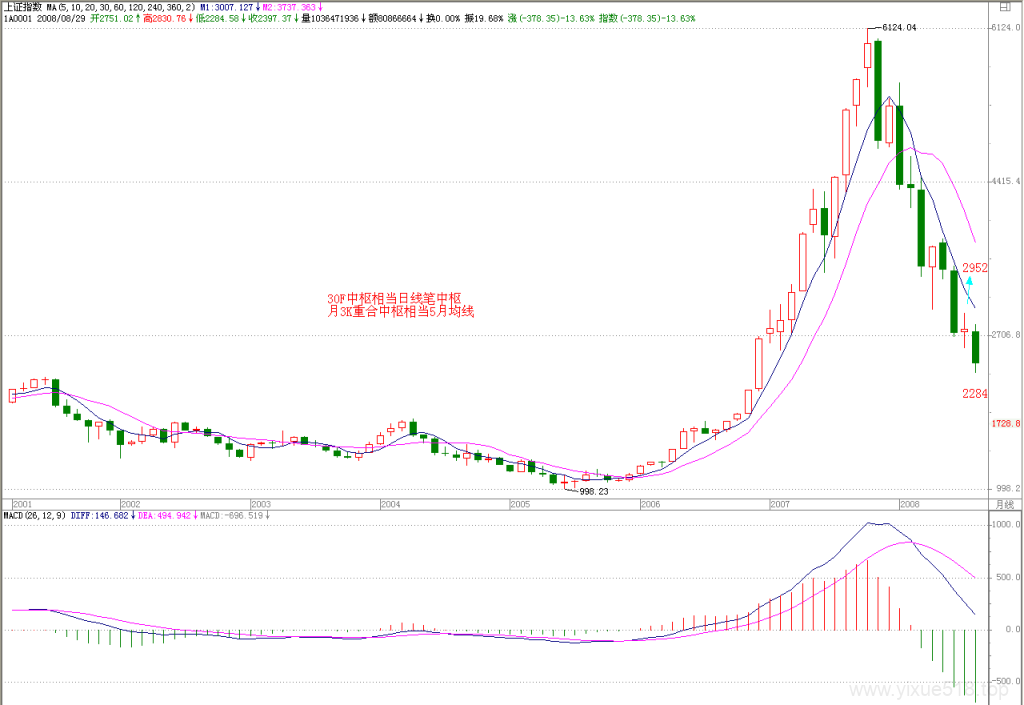
Task: Click the 上证指数 title label
Action: pos(23,7)
